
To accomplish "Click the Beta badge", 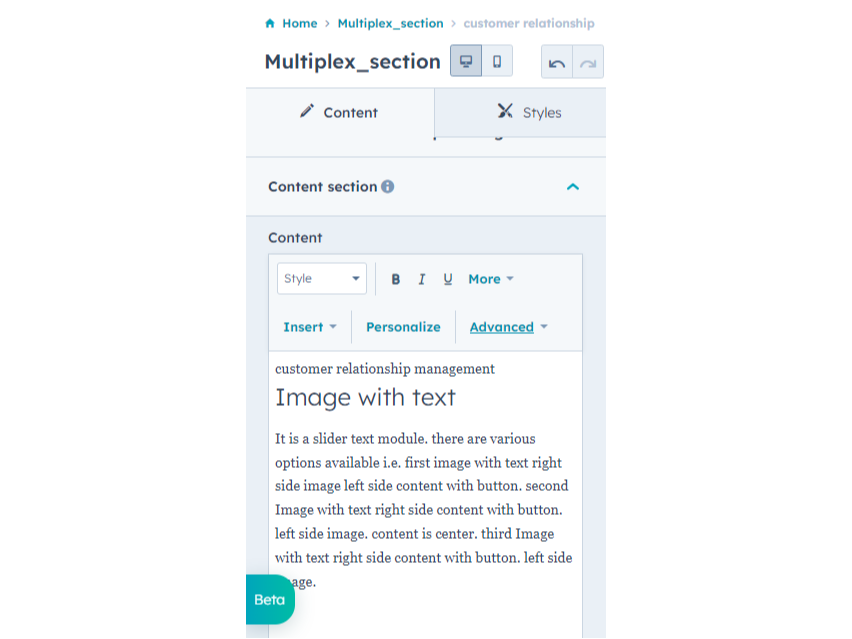I will (x=269, y=600).
